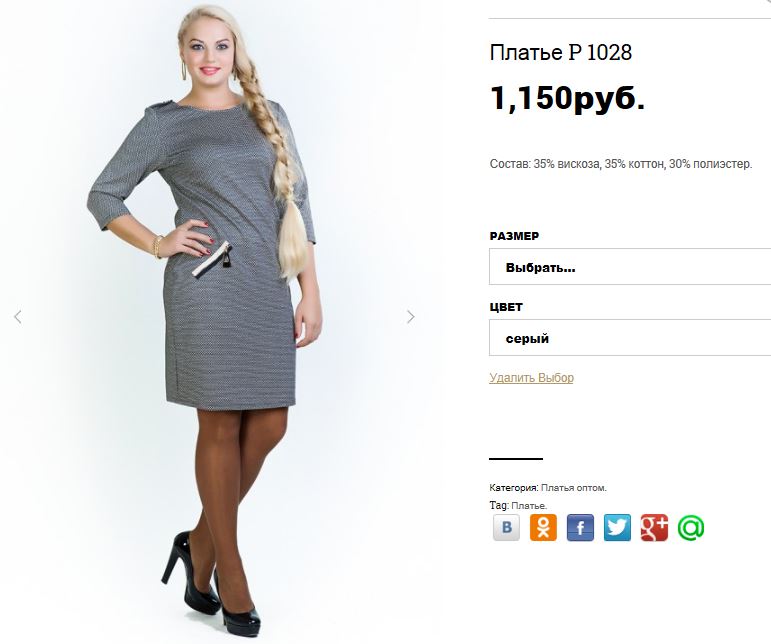
Task: Open the Платье tag link
Action: point(529,505)
